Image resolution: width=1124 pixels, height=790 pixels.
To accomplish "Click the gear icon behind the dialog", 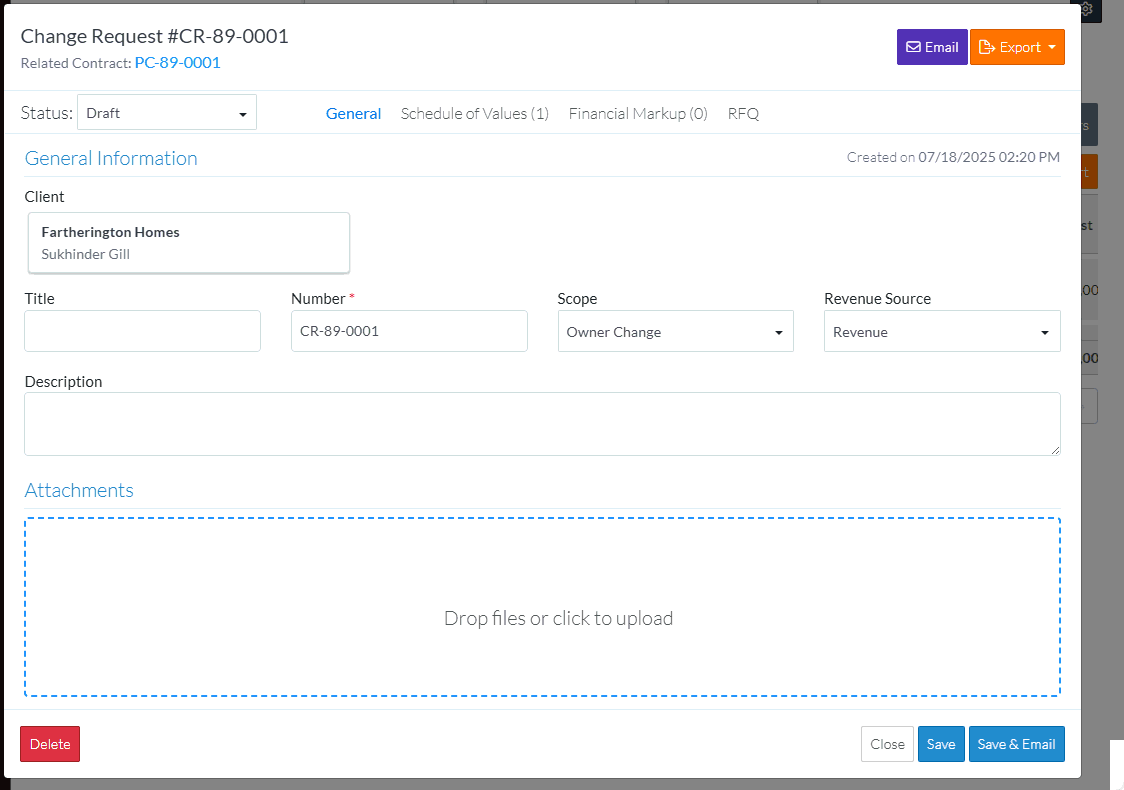I will [x=1086, y=9].
